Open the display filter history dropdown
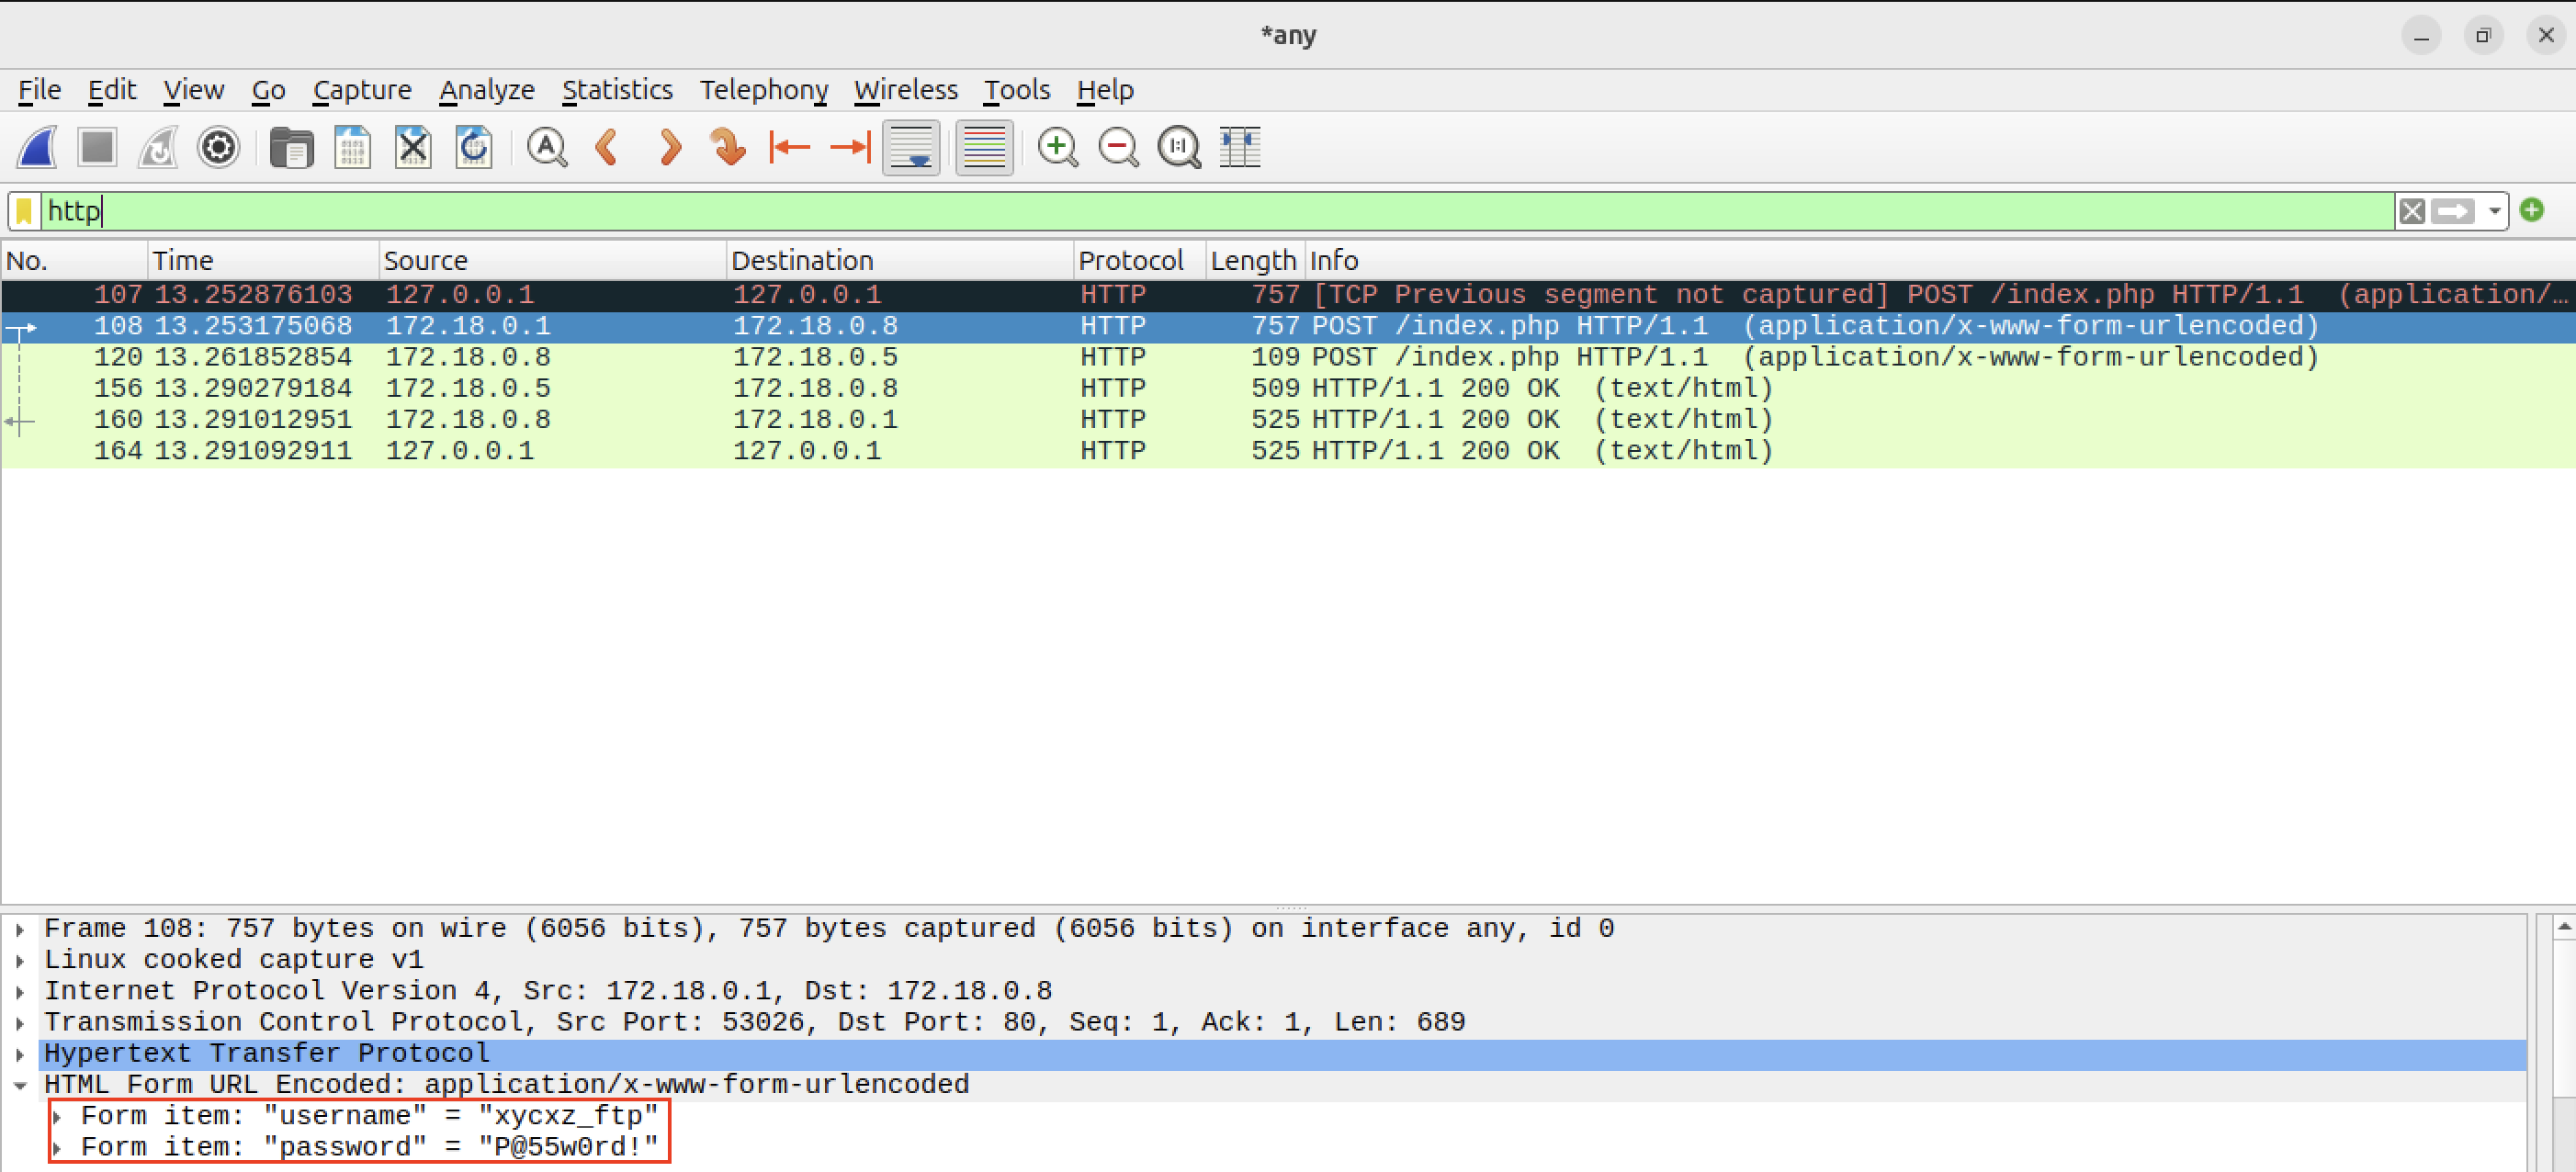Image resolution: width=2576 pixels, height=1172 pixels. 2494,210
